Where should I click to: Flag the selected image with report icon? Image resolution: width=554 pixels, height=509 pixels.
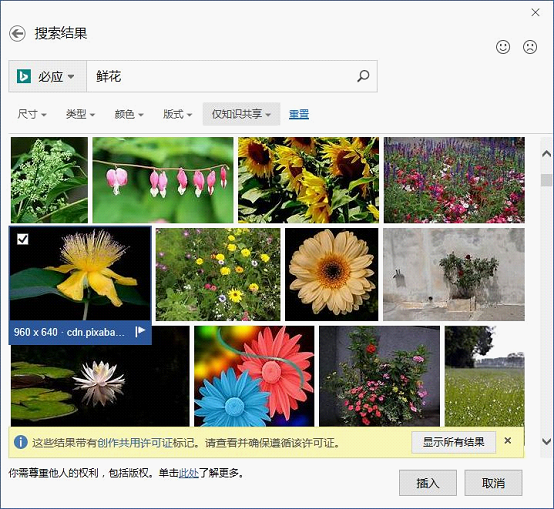point(140,332)
